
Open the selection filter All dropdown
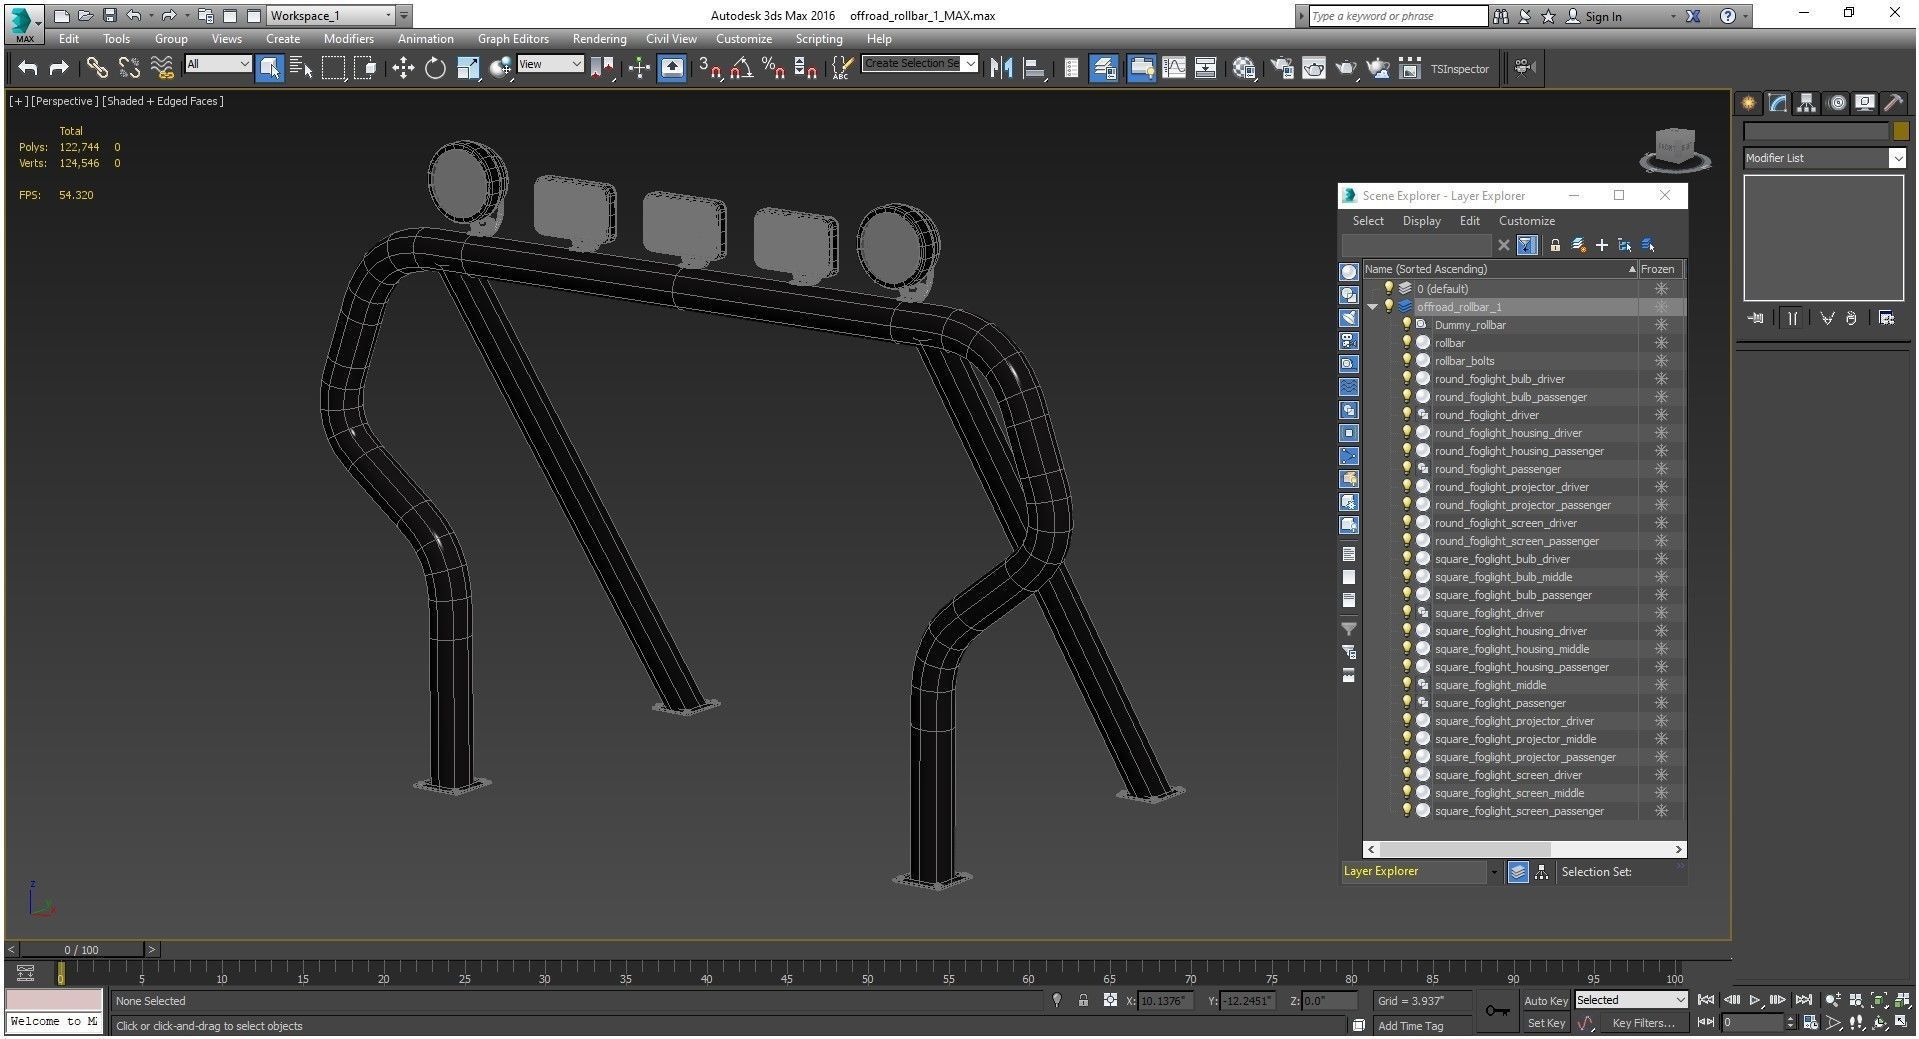pos(217,64)
